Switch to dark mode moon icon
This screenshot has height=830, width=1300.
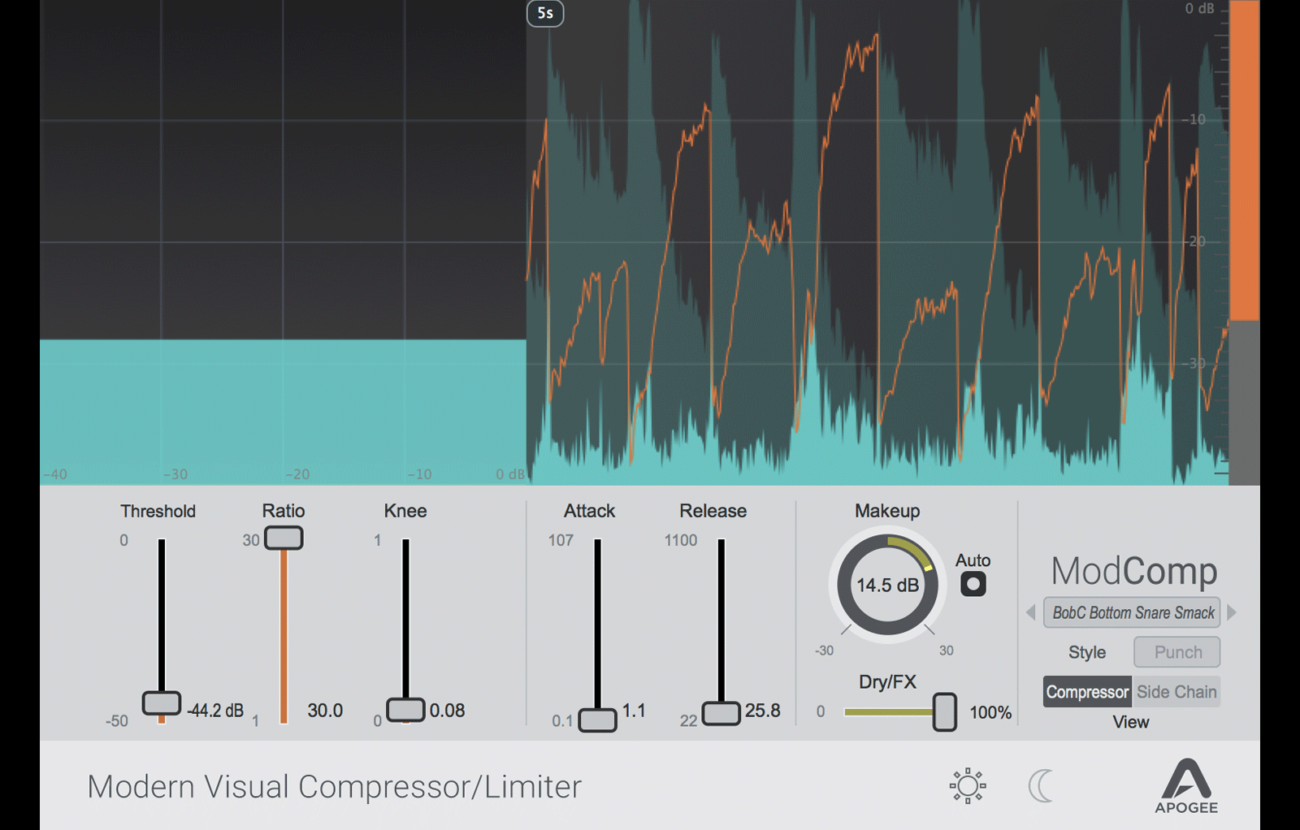[x=1041, y=786]
